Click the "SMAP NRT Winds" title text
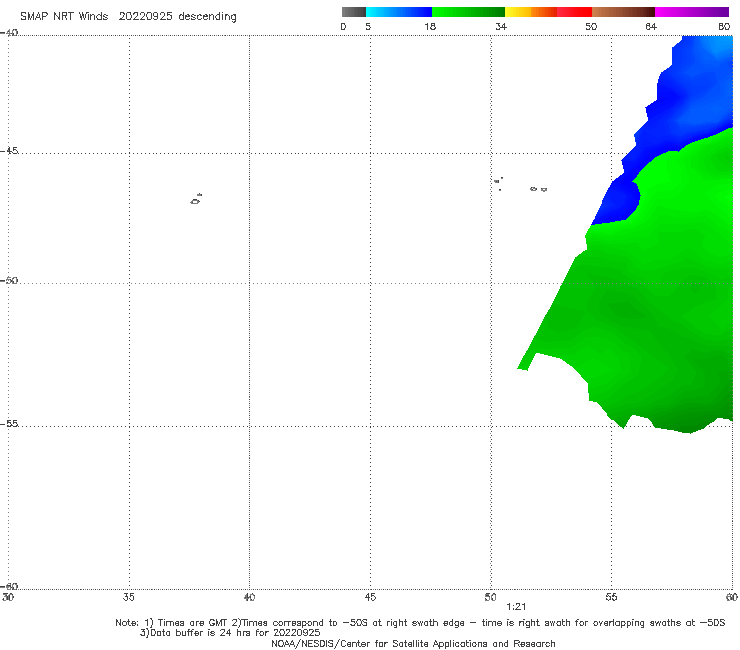The width and height of the screenshot is (740, 650). coord(64,16)
